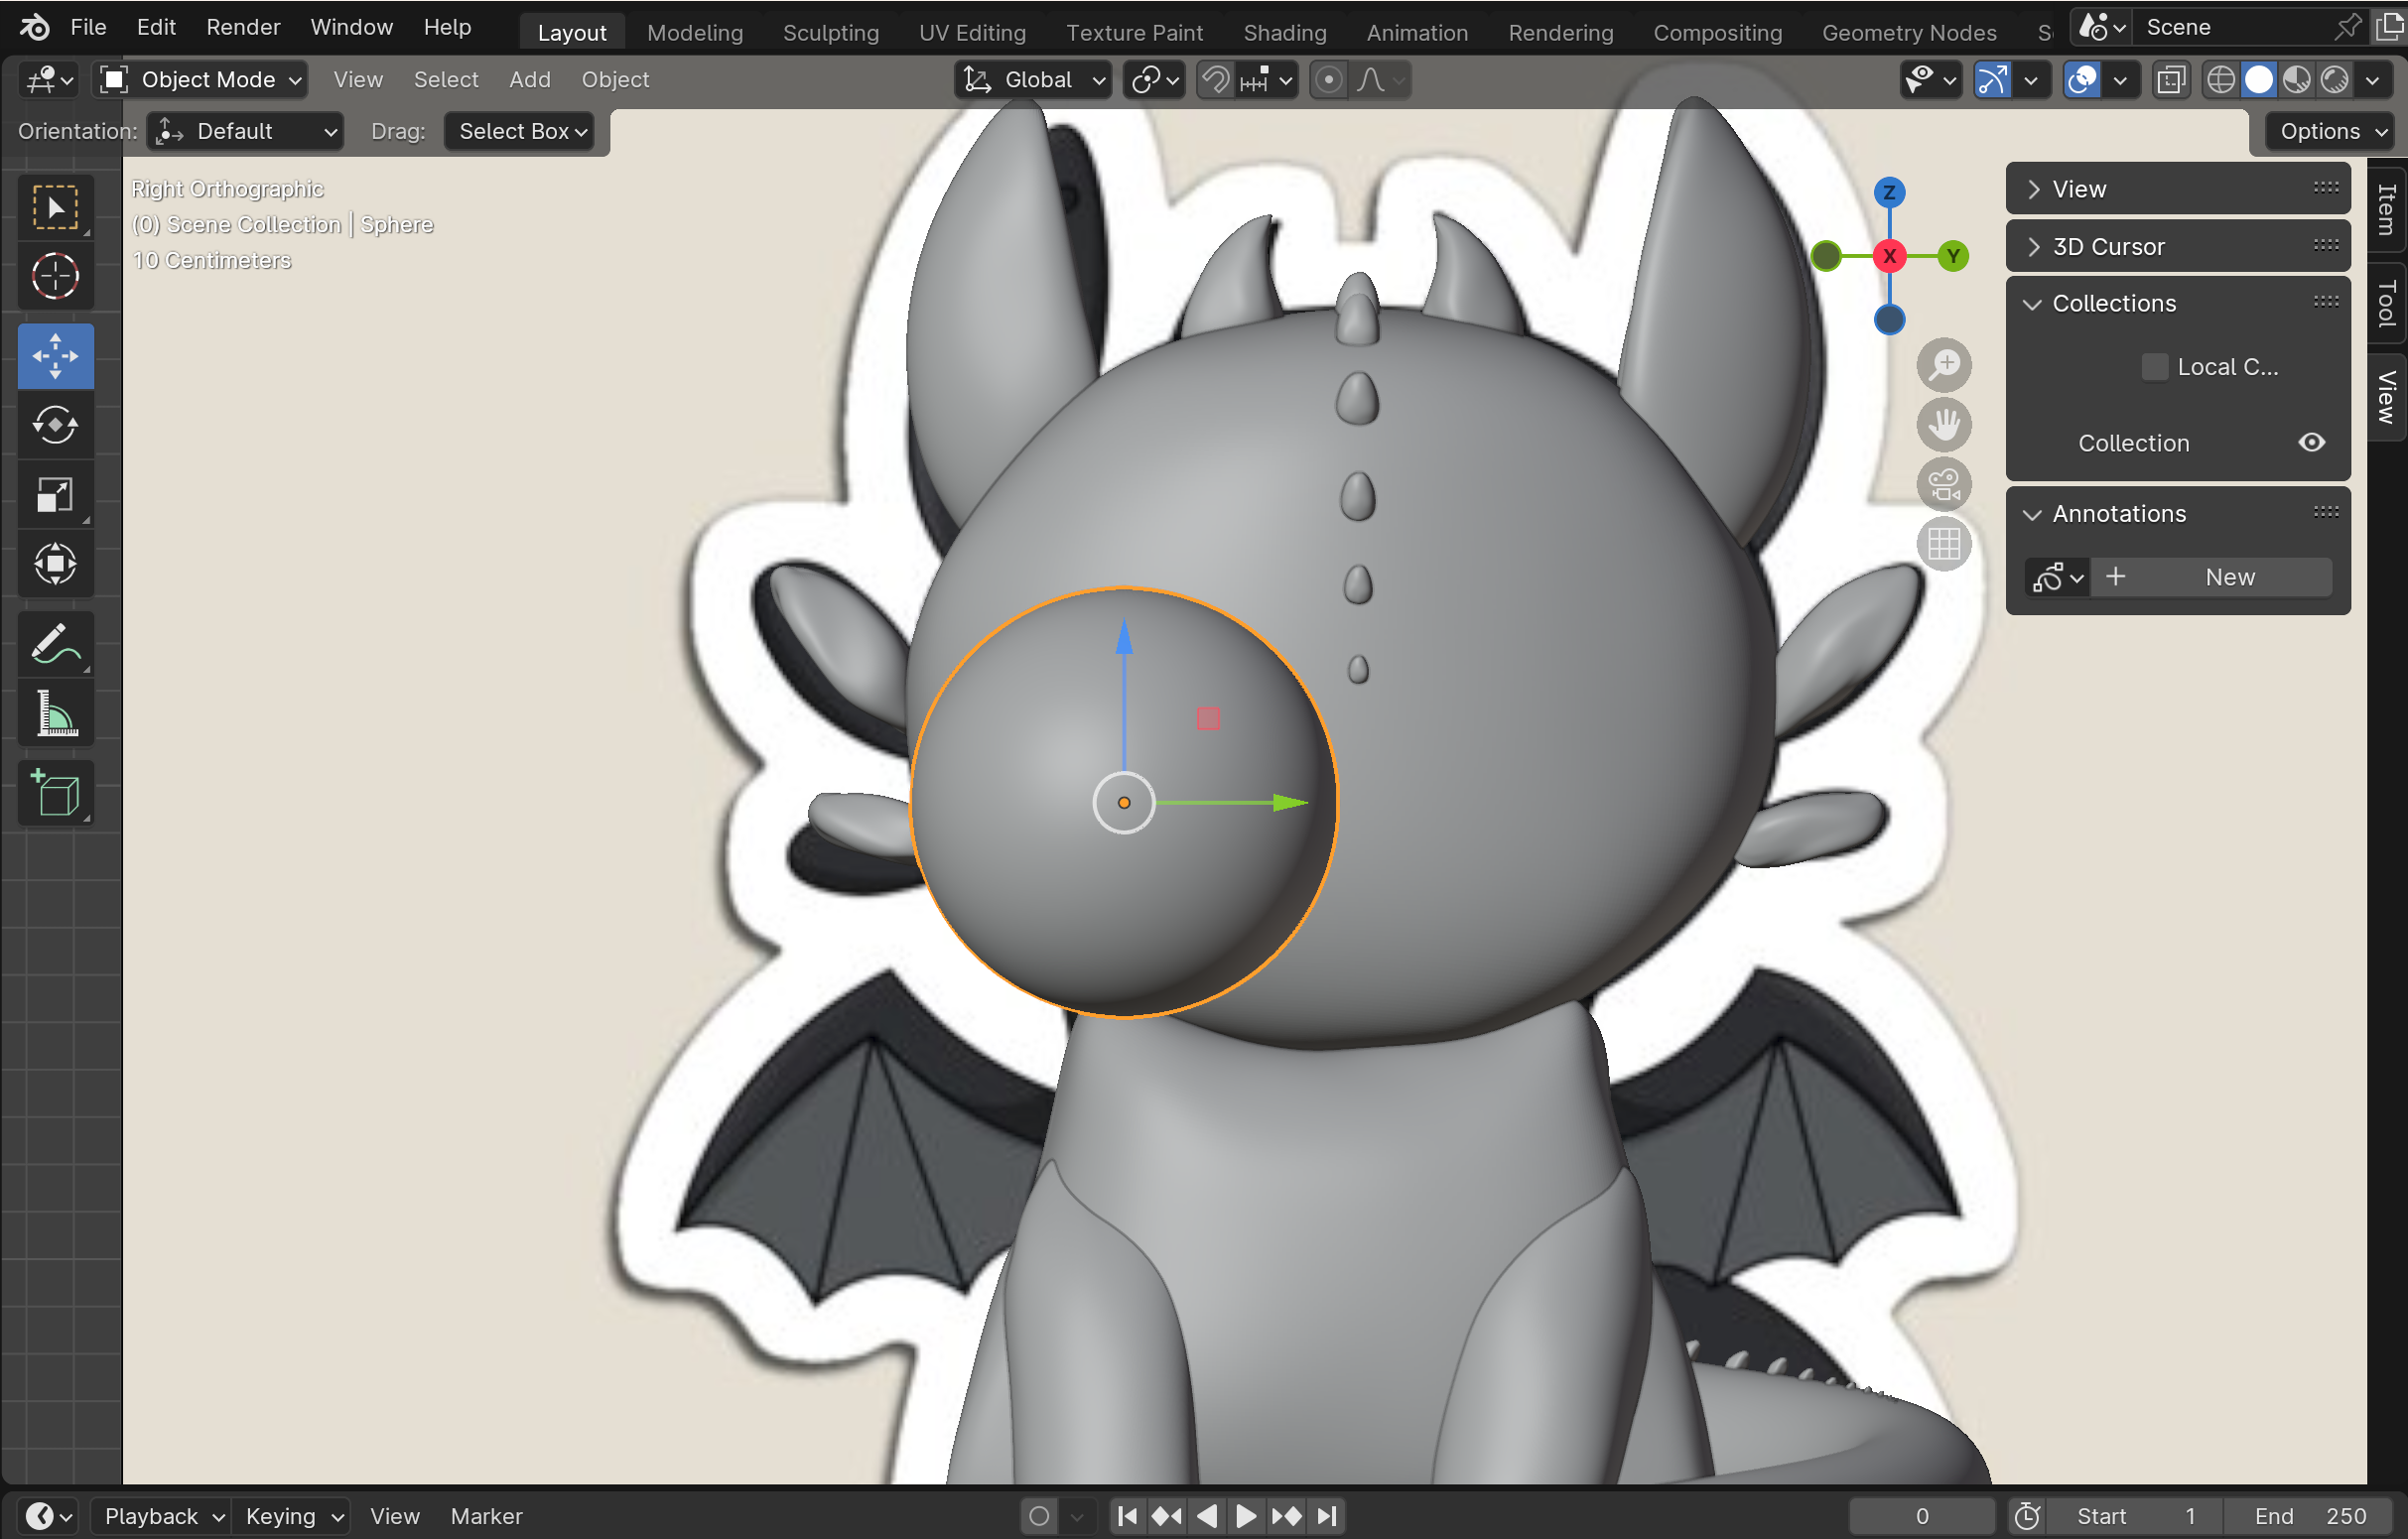Collapse the Annotations panel

(x=2178, y=514)
